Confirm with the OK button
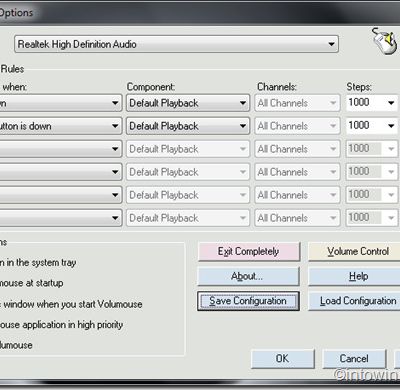 283,359
